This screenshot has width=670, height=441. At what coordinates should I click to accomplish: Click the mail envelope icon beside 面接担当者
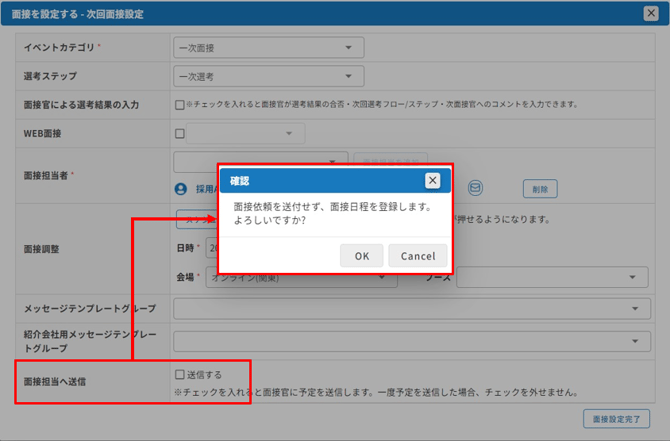click(476, 188)
